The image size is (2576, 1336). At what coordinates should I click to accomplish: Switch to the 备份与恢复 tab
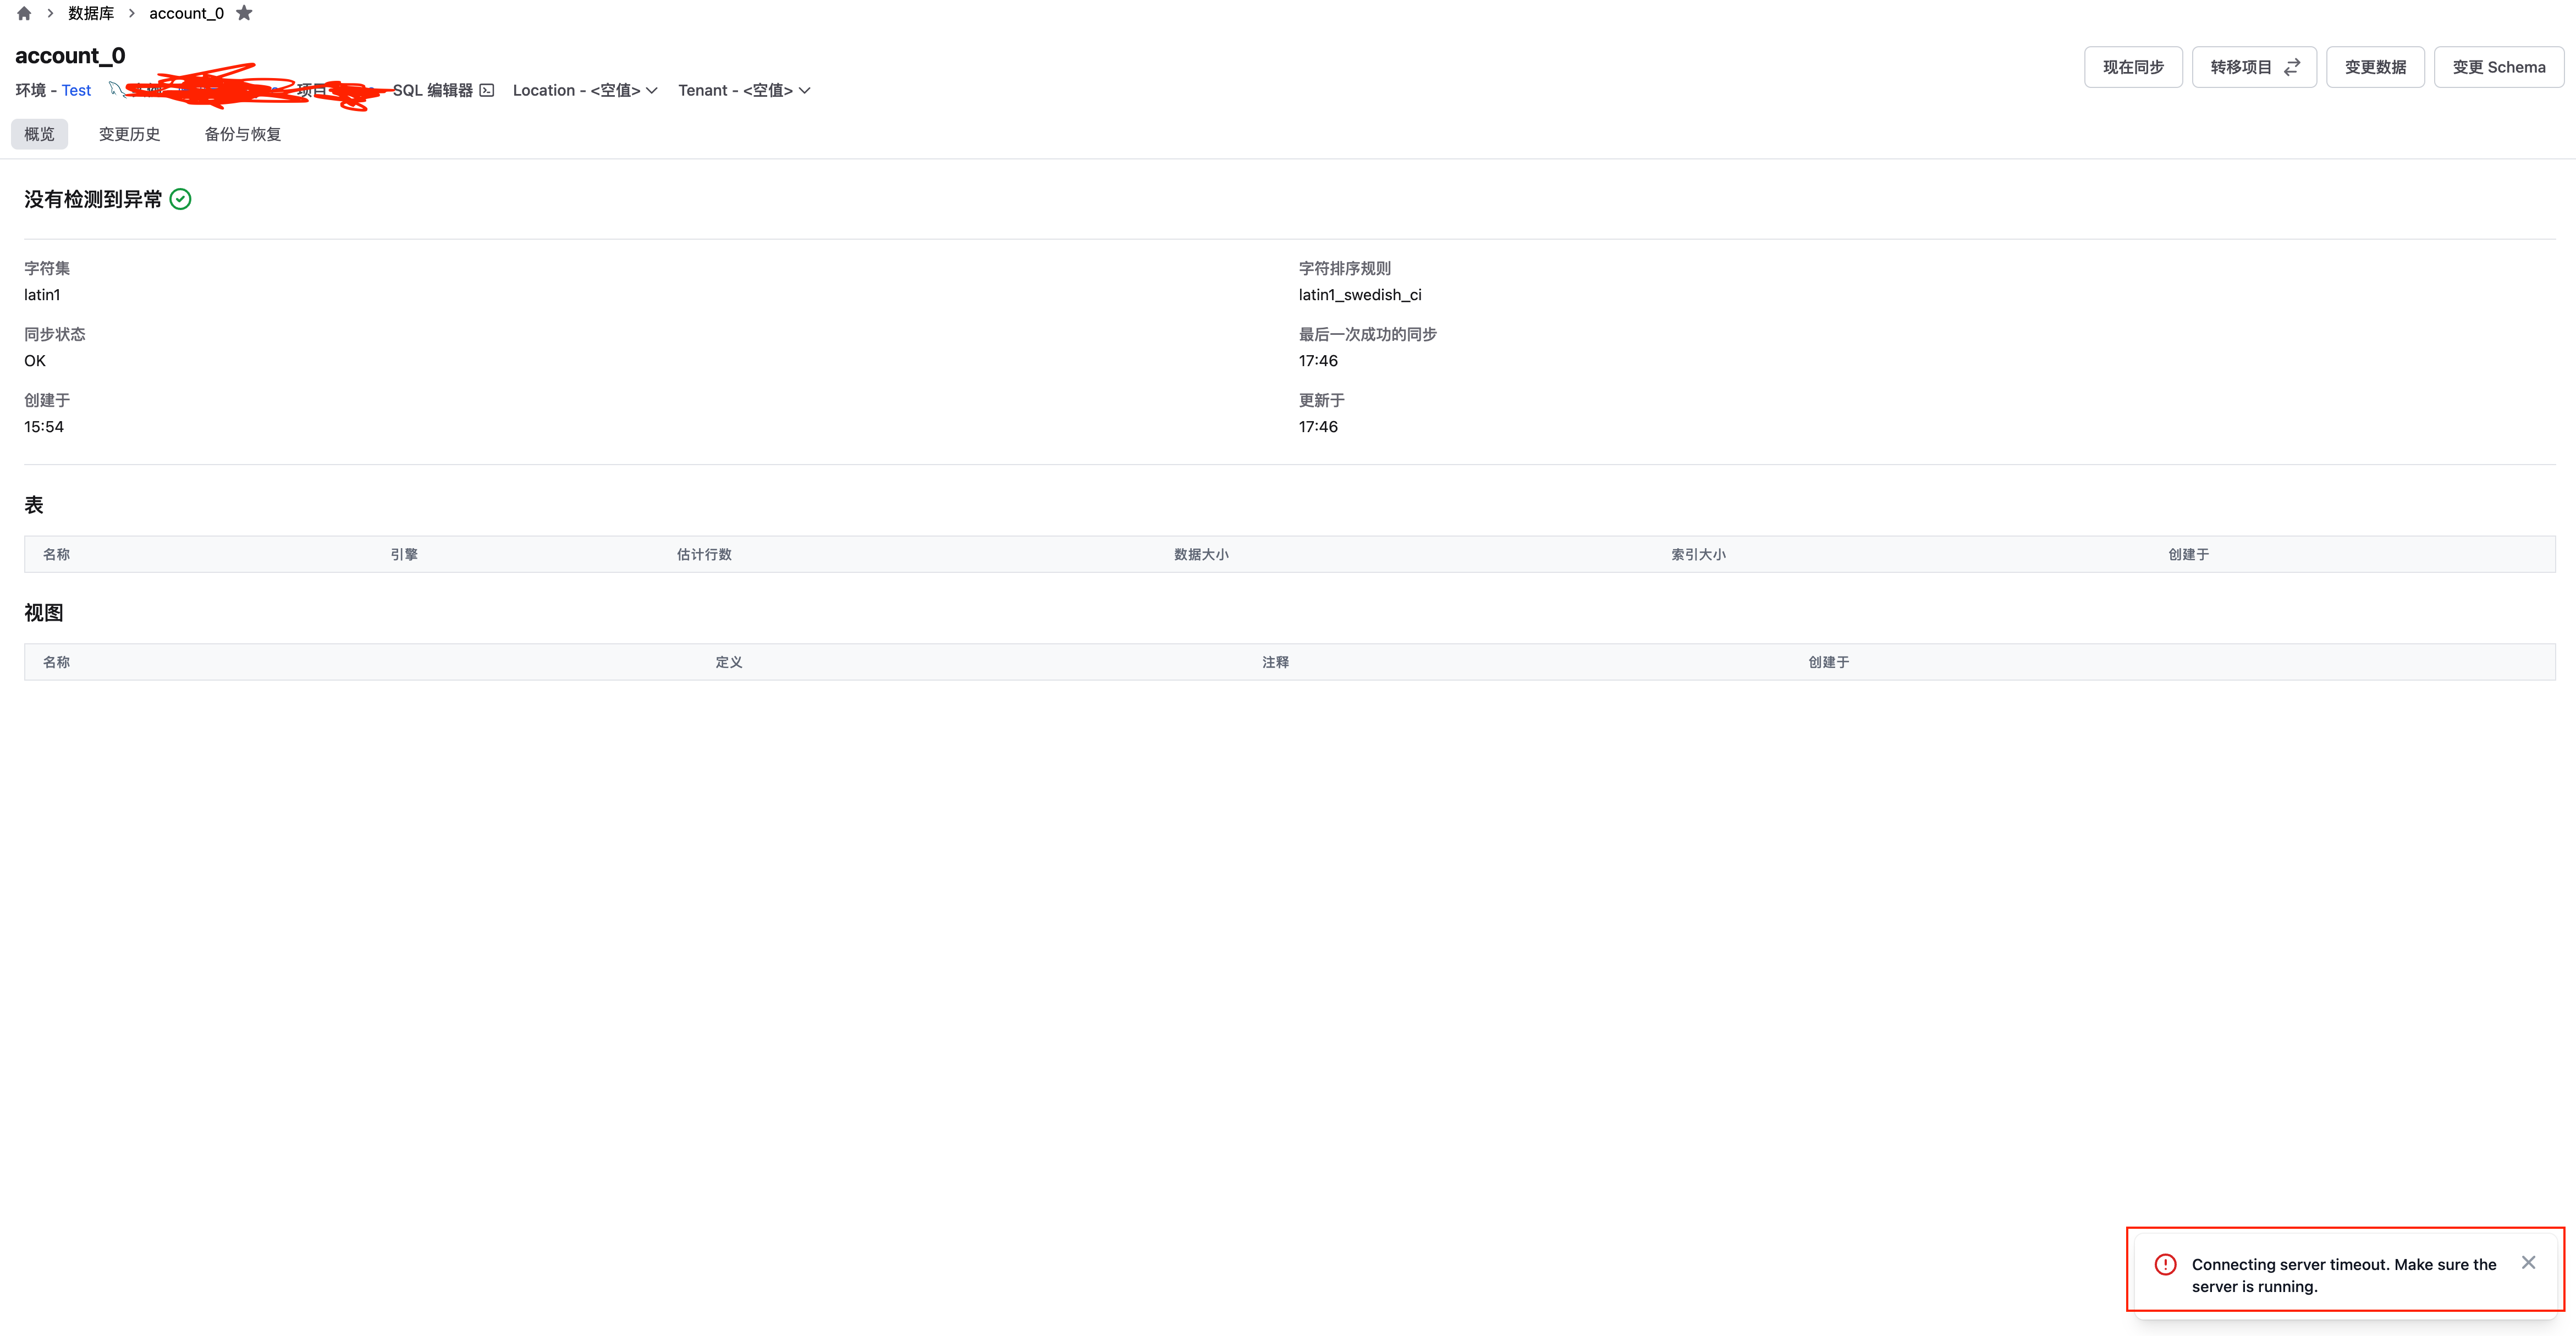click(243, 134)
